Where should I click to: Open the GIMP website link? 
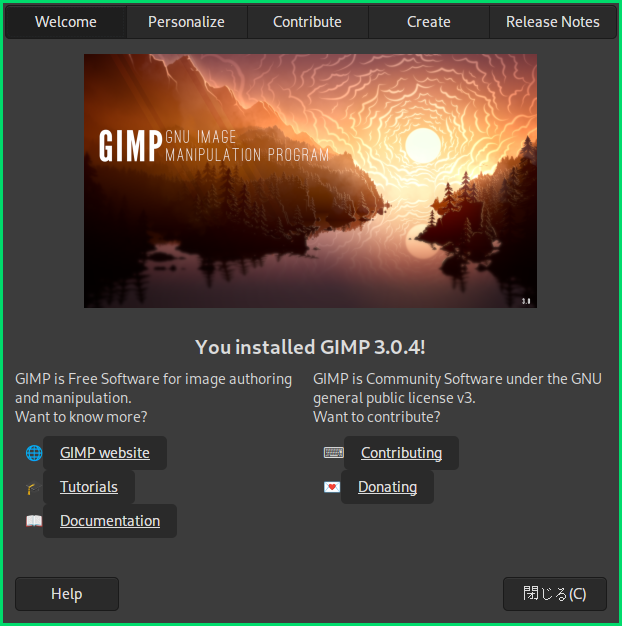(x=105, y=453)
